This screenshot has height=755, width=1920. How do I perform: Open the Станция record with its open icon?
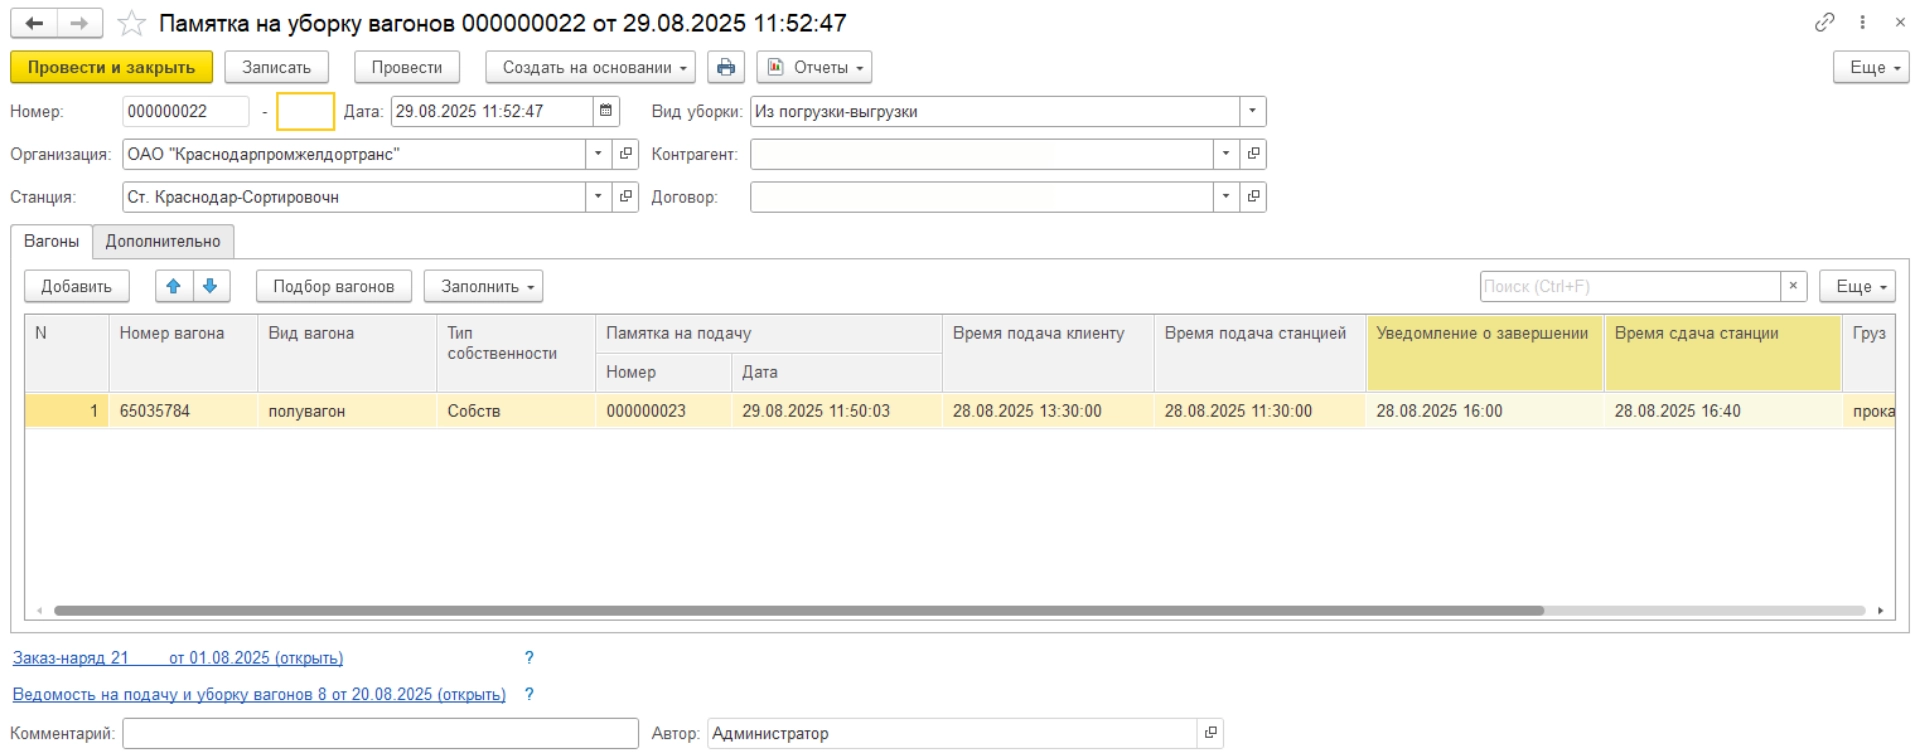626,197
